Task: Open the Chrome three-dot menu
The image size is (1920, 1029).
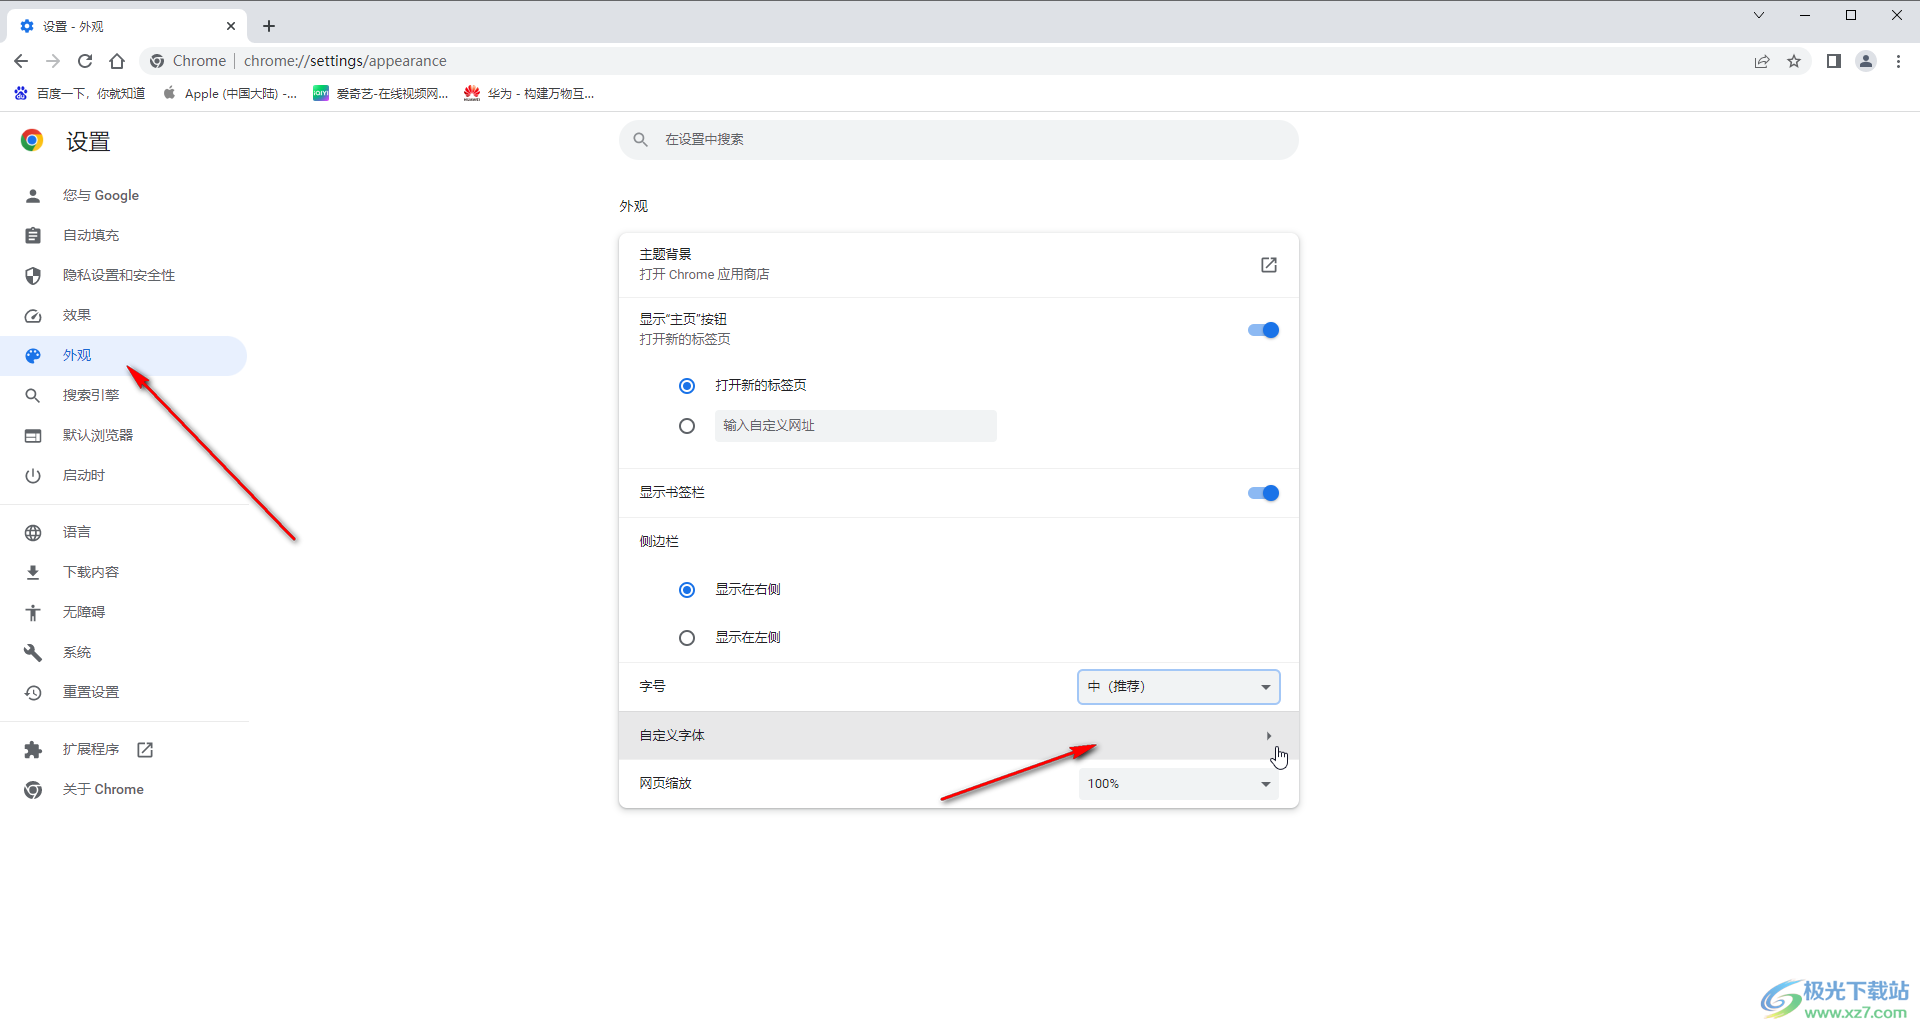Action: (x=1898, y=61)
